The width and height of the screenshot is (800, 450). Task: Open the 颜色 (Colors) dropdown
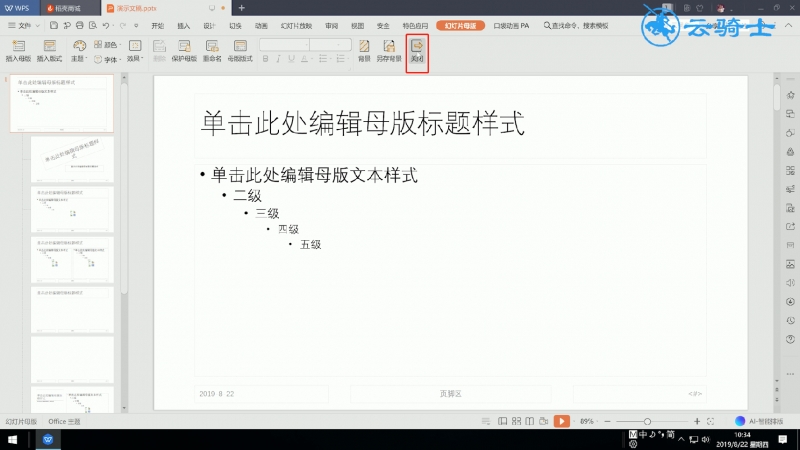coord(108,45)
